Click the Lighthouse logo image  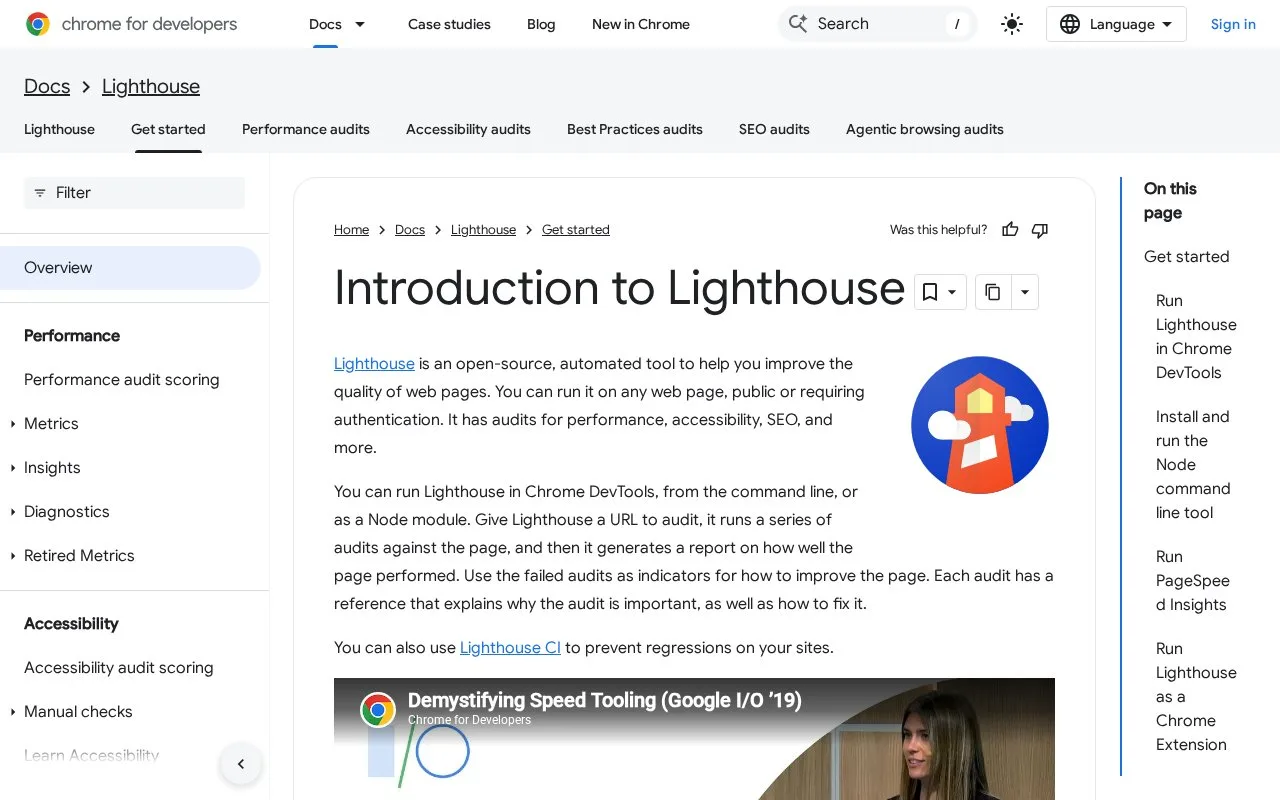[x=980, y=425]
